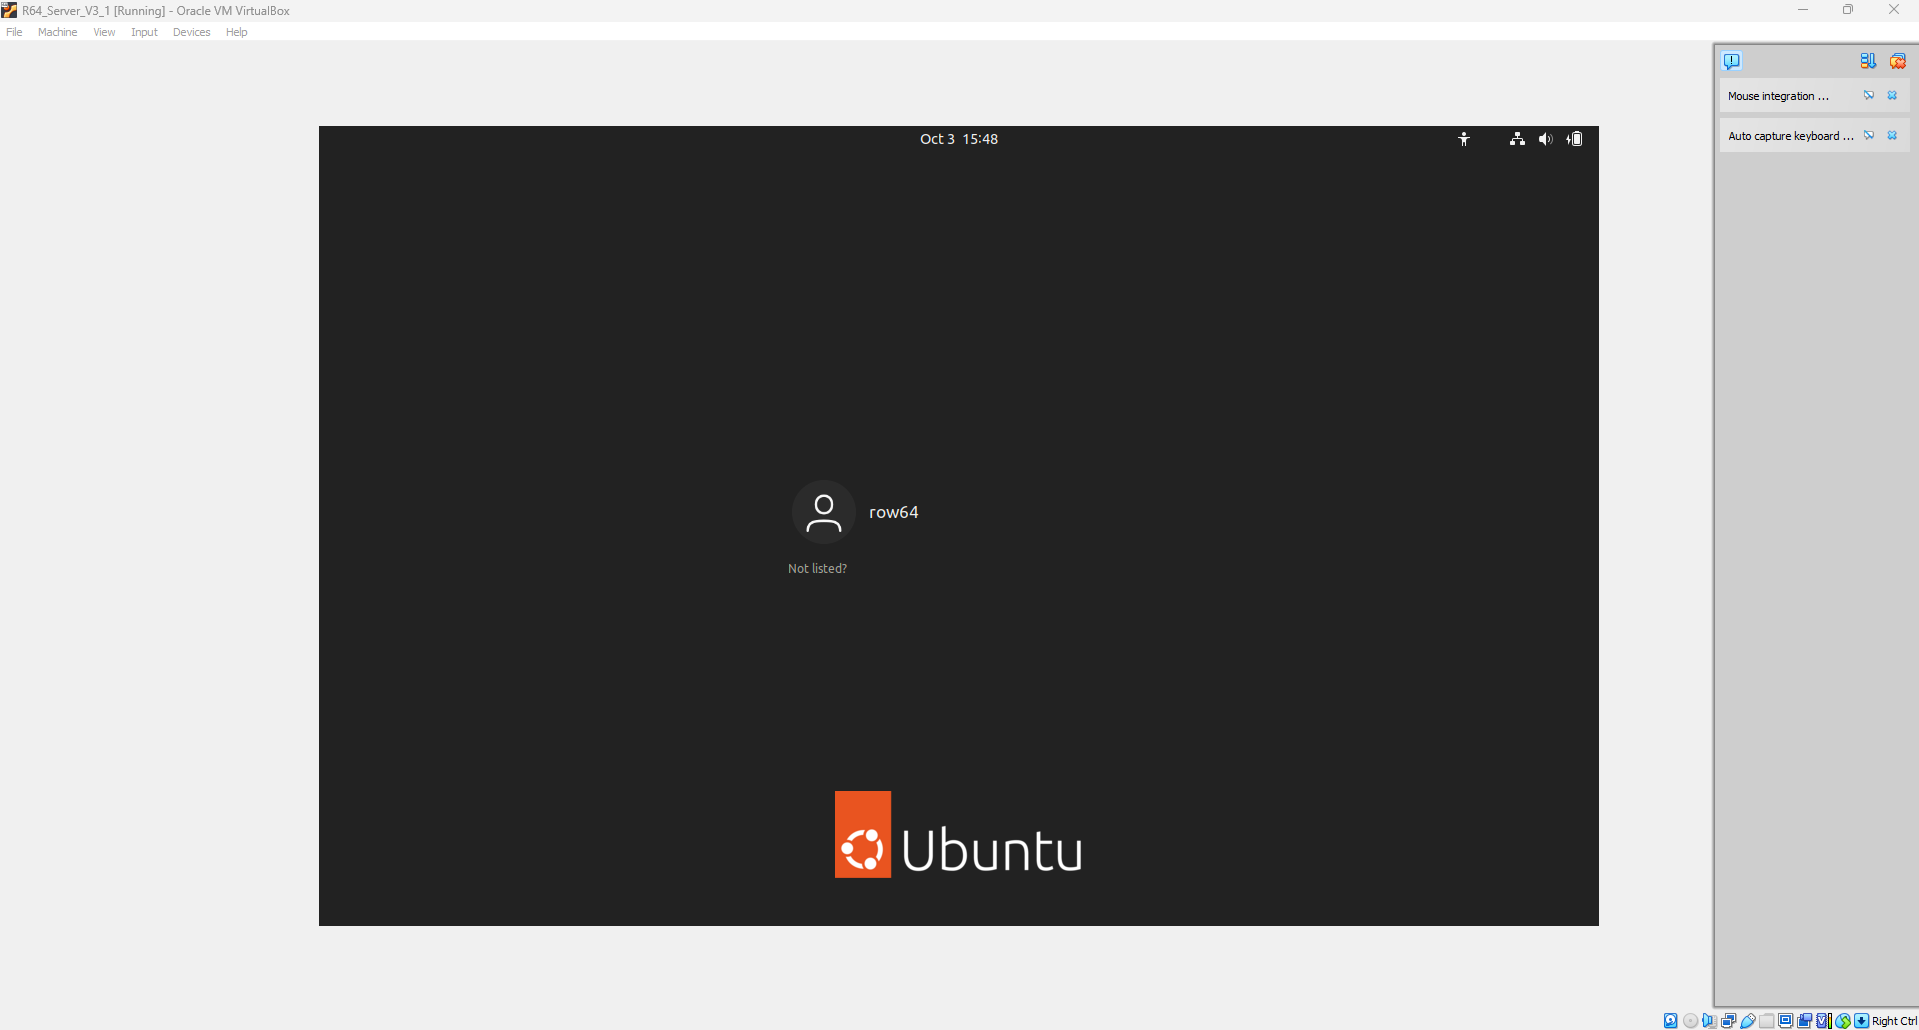Disable future Auto capture keyboard notifications
This screenshot has width=1919, height=1030.
tap(1868, 136)
